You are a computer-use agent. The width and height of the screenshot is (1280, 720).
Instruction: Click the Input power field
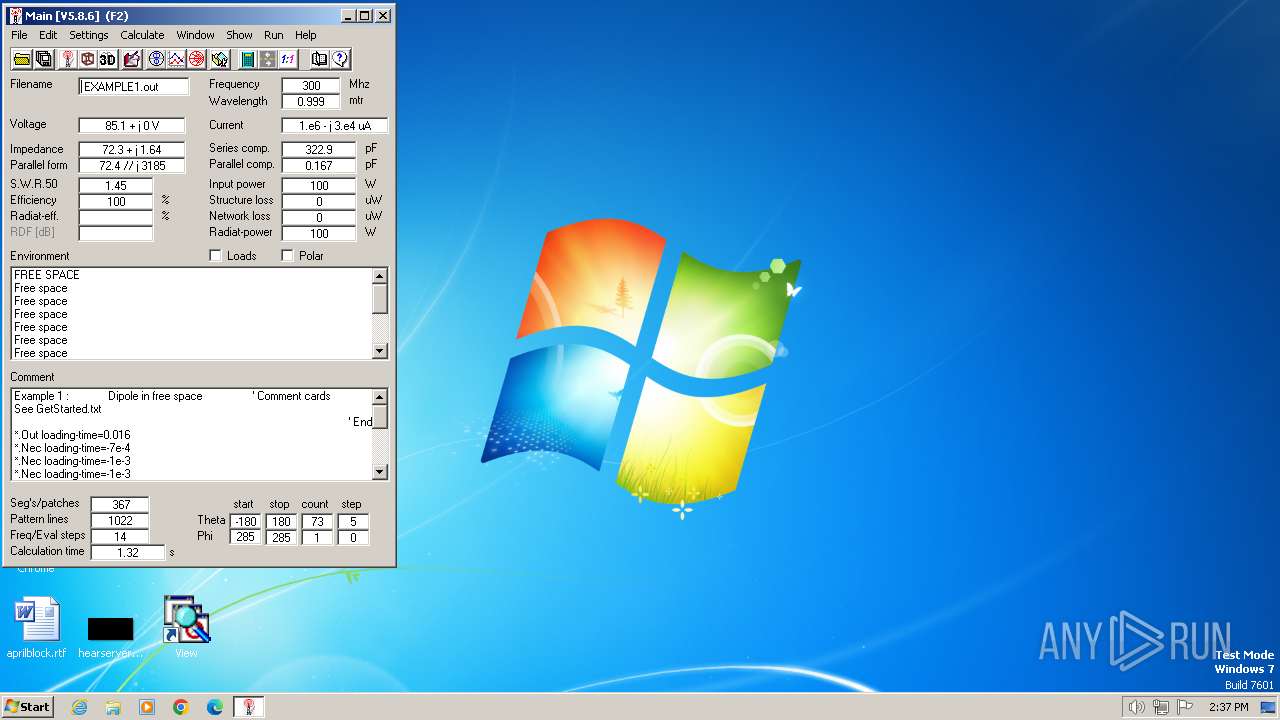click(x=318, y=186)
